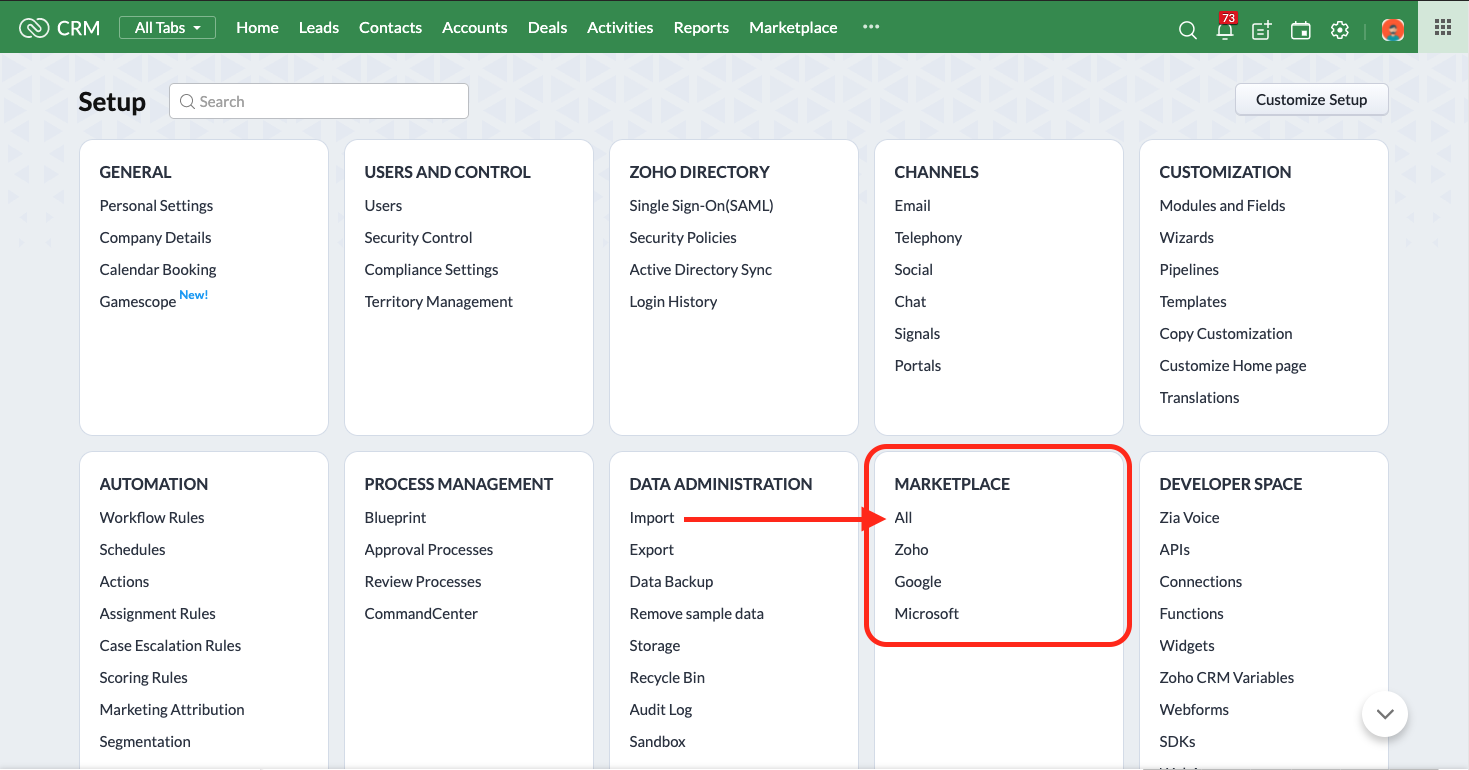Open Telephony settings

point(928,238)
